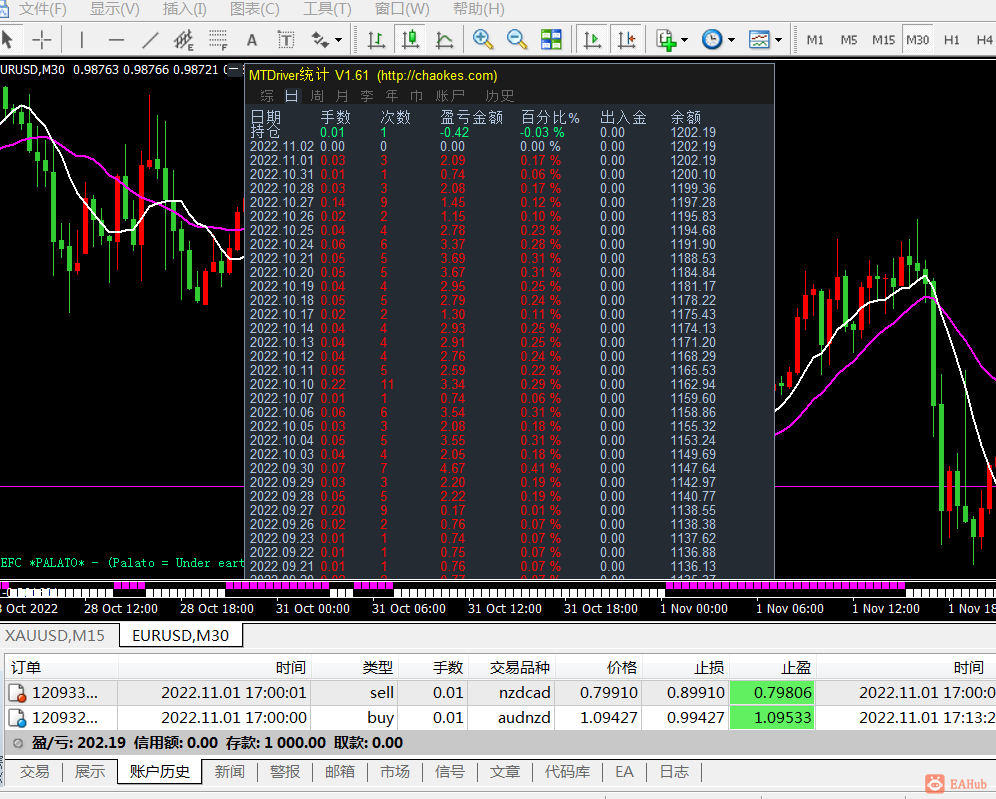
Task: Click the nzdcad sell order icon
Action: click(x=17, y=693)
